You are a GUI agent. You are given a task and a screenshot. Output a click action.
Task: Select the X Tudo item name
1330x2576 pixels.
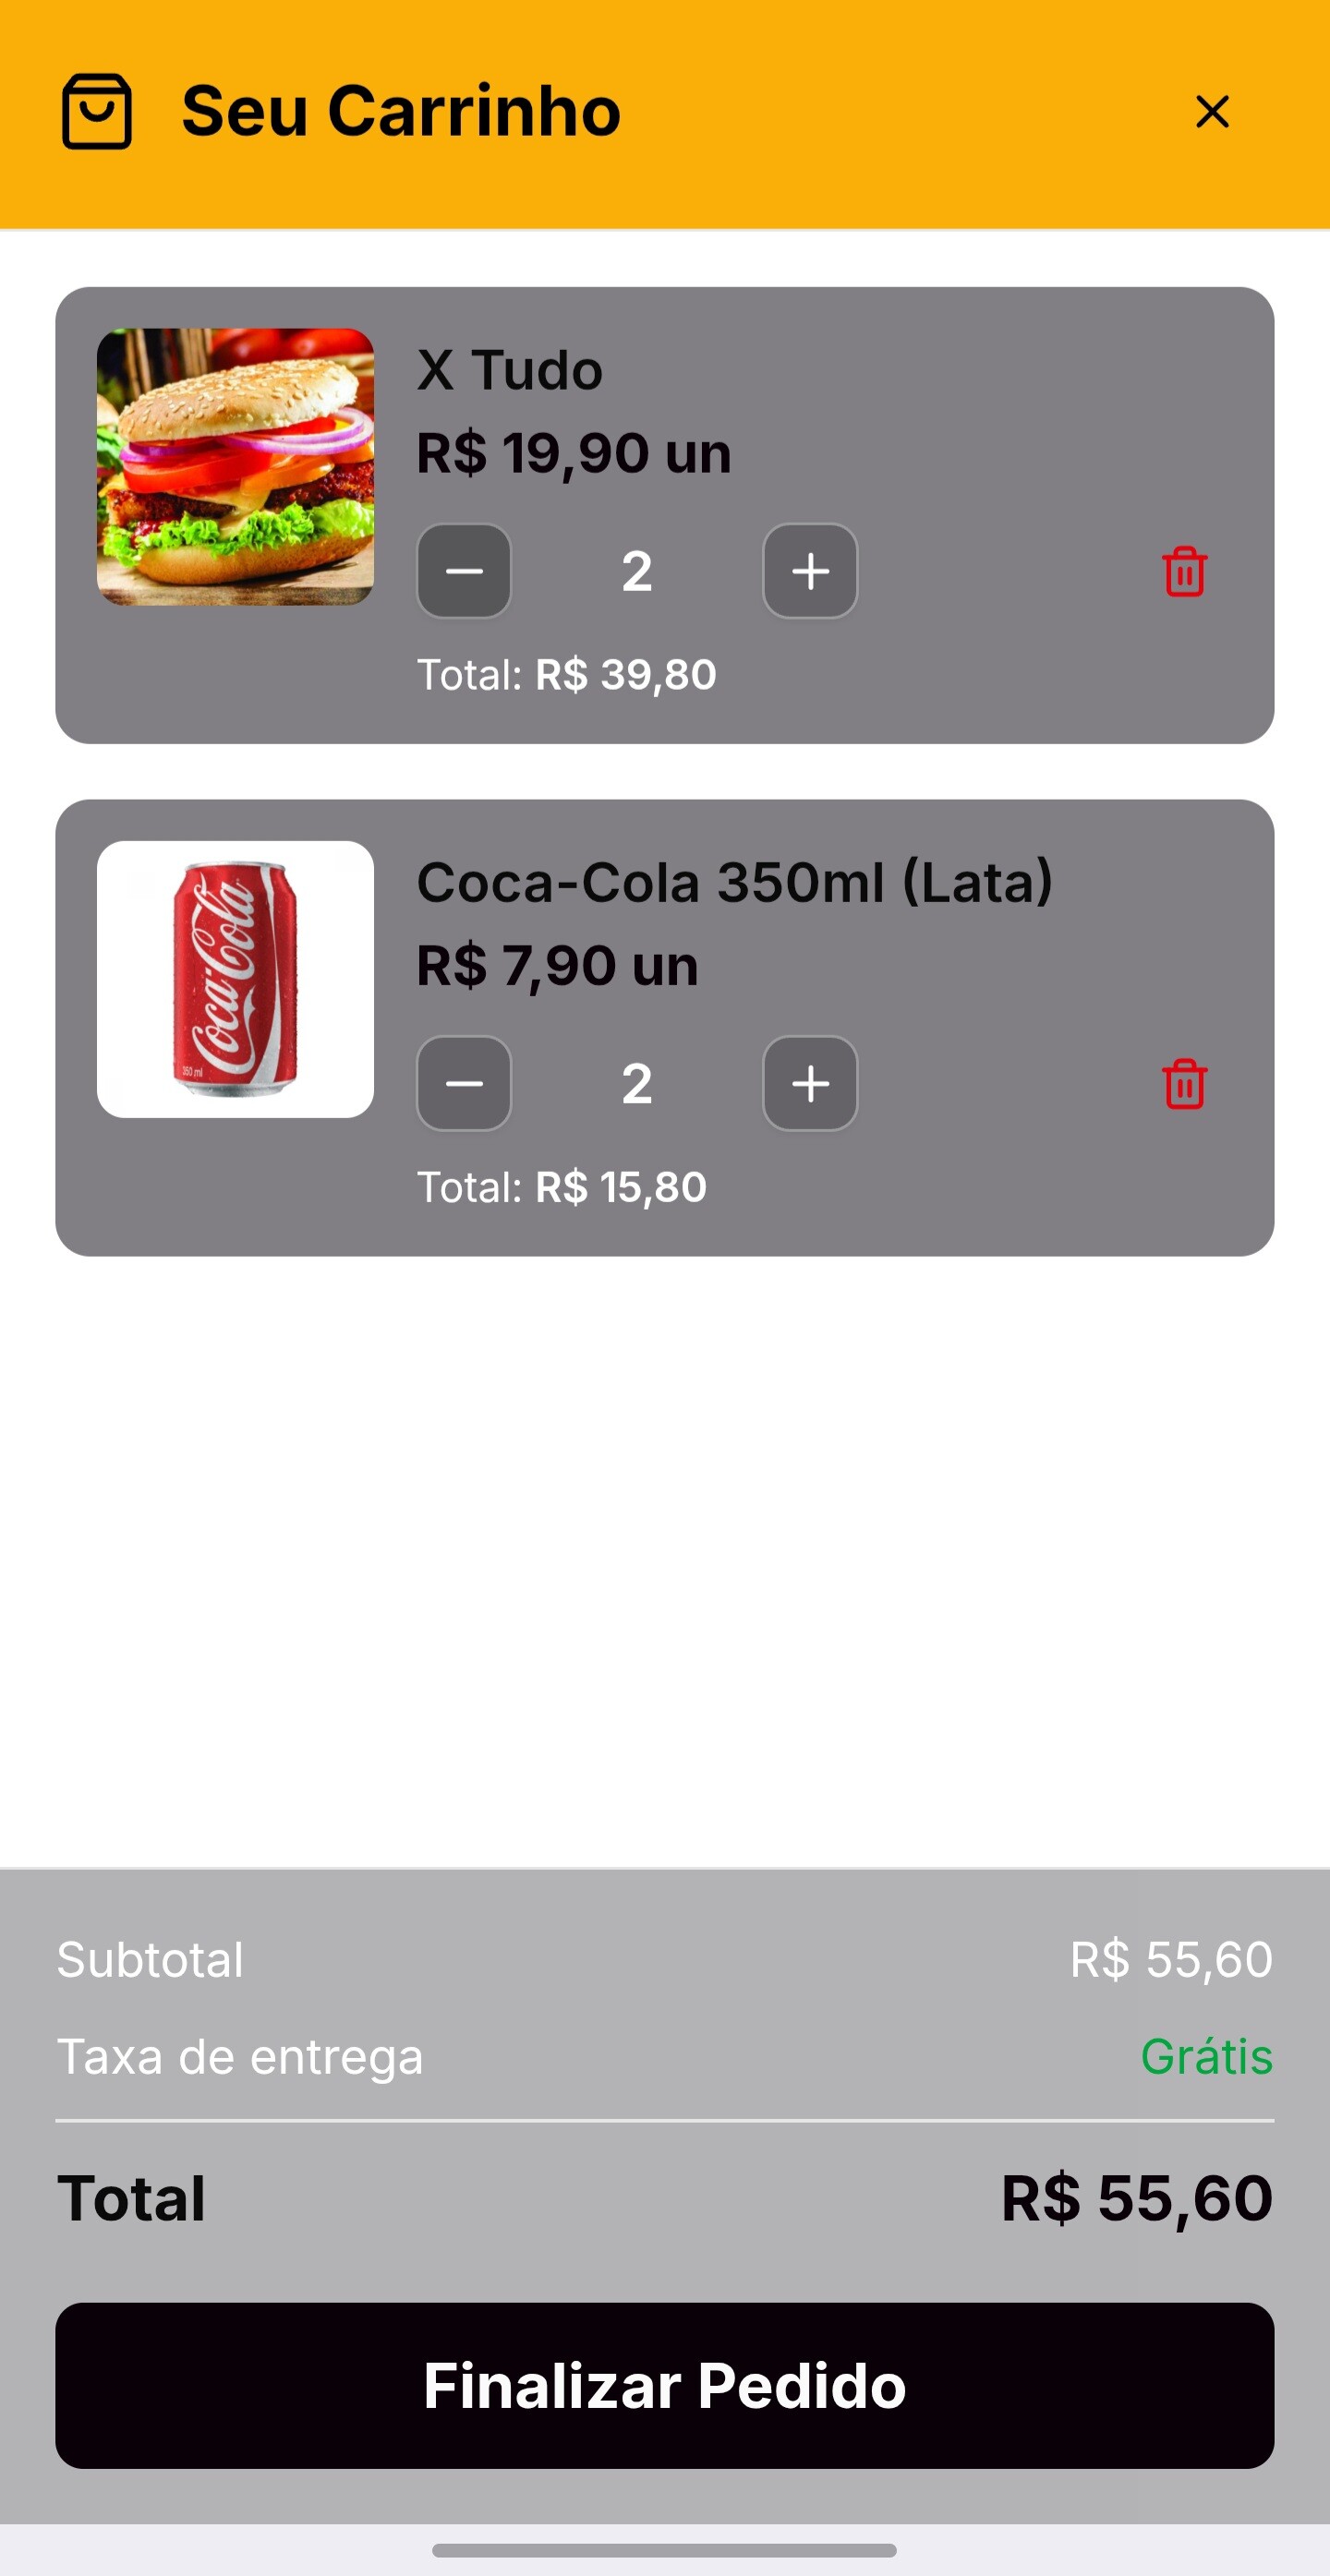(510, 370)
